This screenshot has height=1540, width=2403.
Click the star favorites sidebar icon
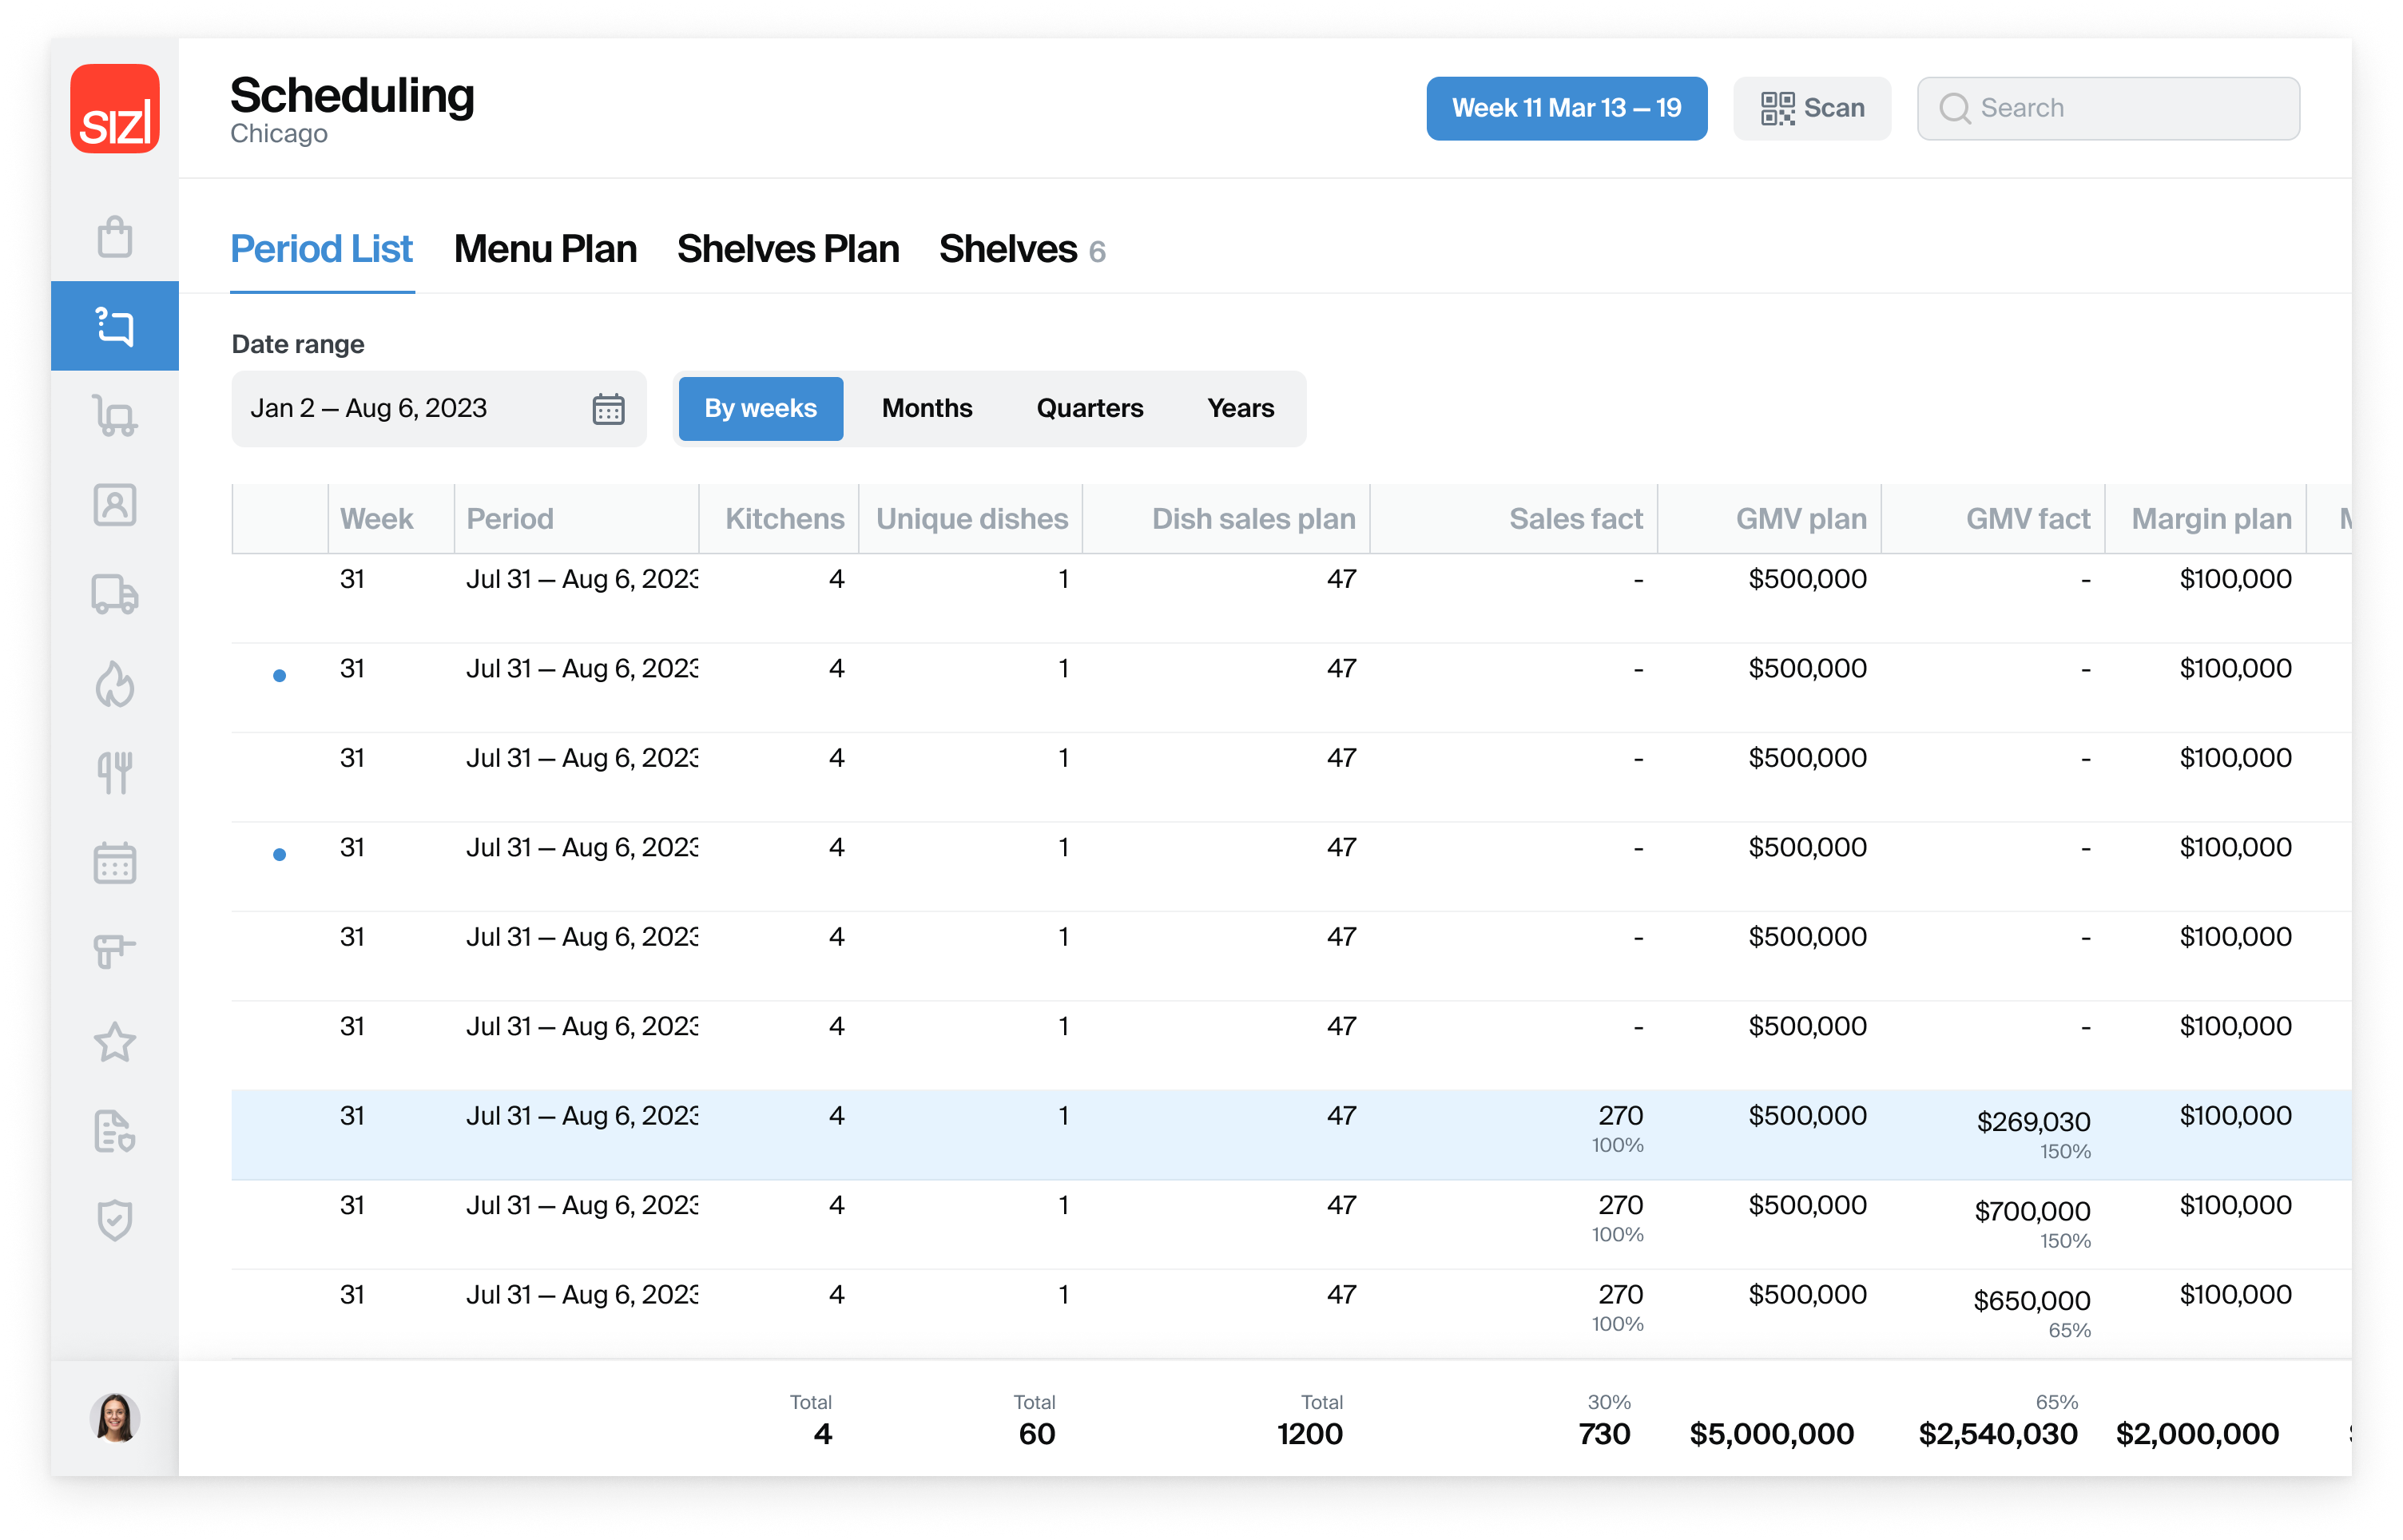(x=115, y=1042)
